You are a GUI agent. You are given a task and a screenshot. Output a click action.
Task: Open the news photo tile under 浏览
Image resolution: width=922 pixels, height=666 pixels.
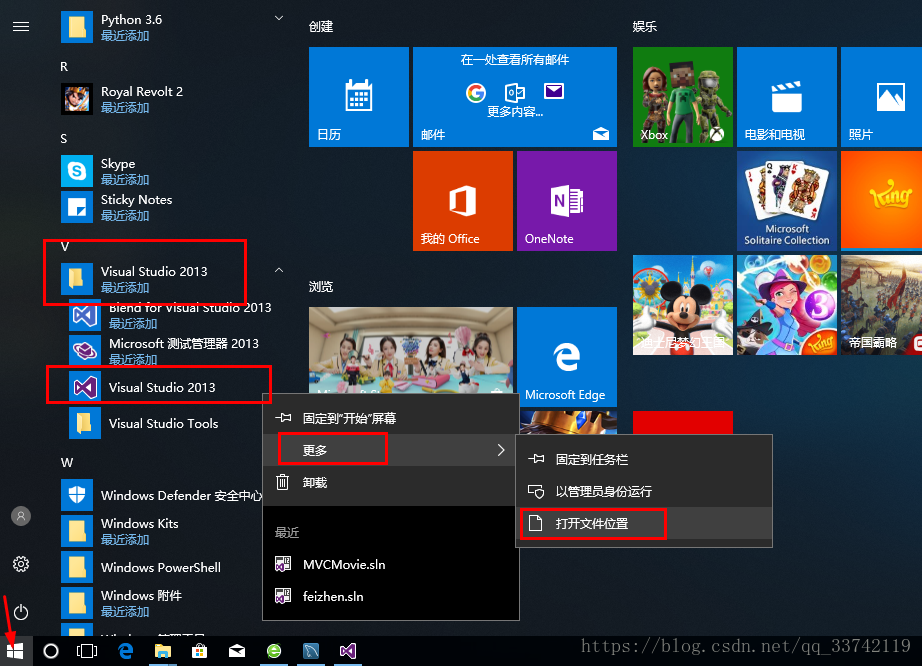[411, 350]
